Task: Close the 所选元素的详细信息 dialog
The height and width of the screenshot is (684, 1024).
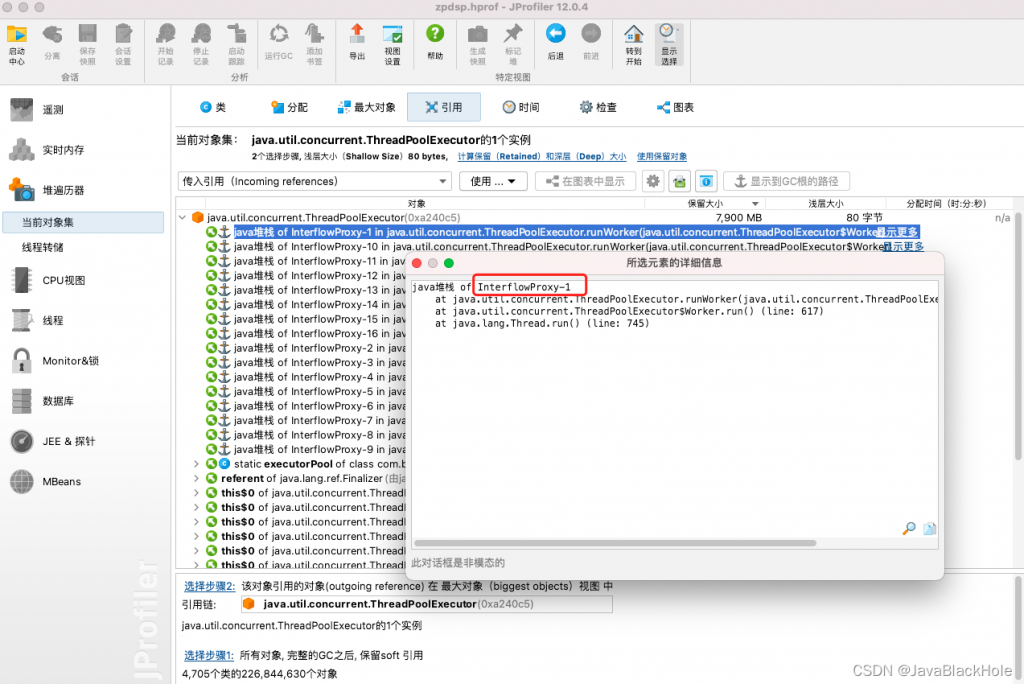Action: [x=417, y=263]
